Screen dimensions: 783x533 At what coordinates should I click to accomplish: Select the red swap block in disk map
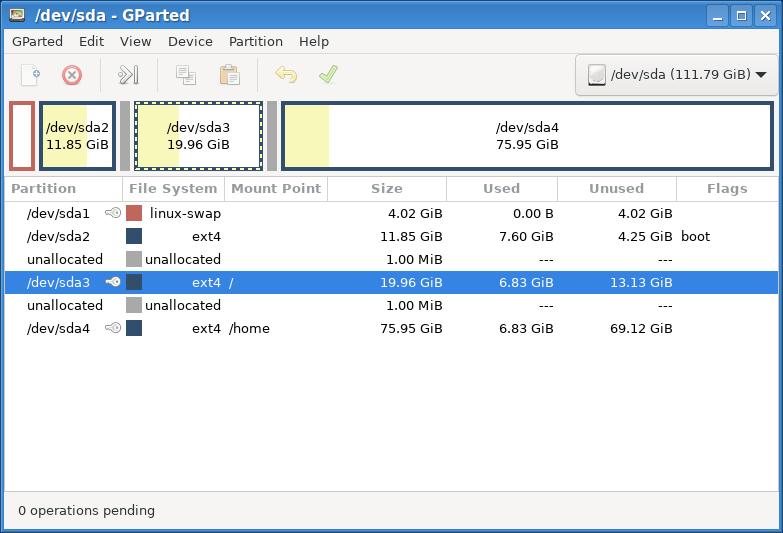pyautogui.click(x=22, y=136)
